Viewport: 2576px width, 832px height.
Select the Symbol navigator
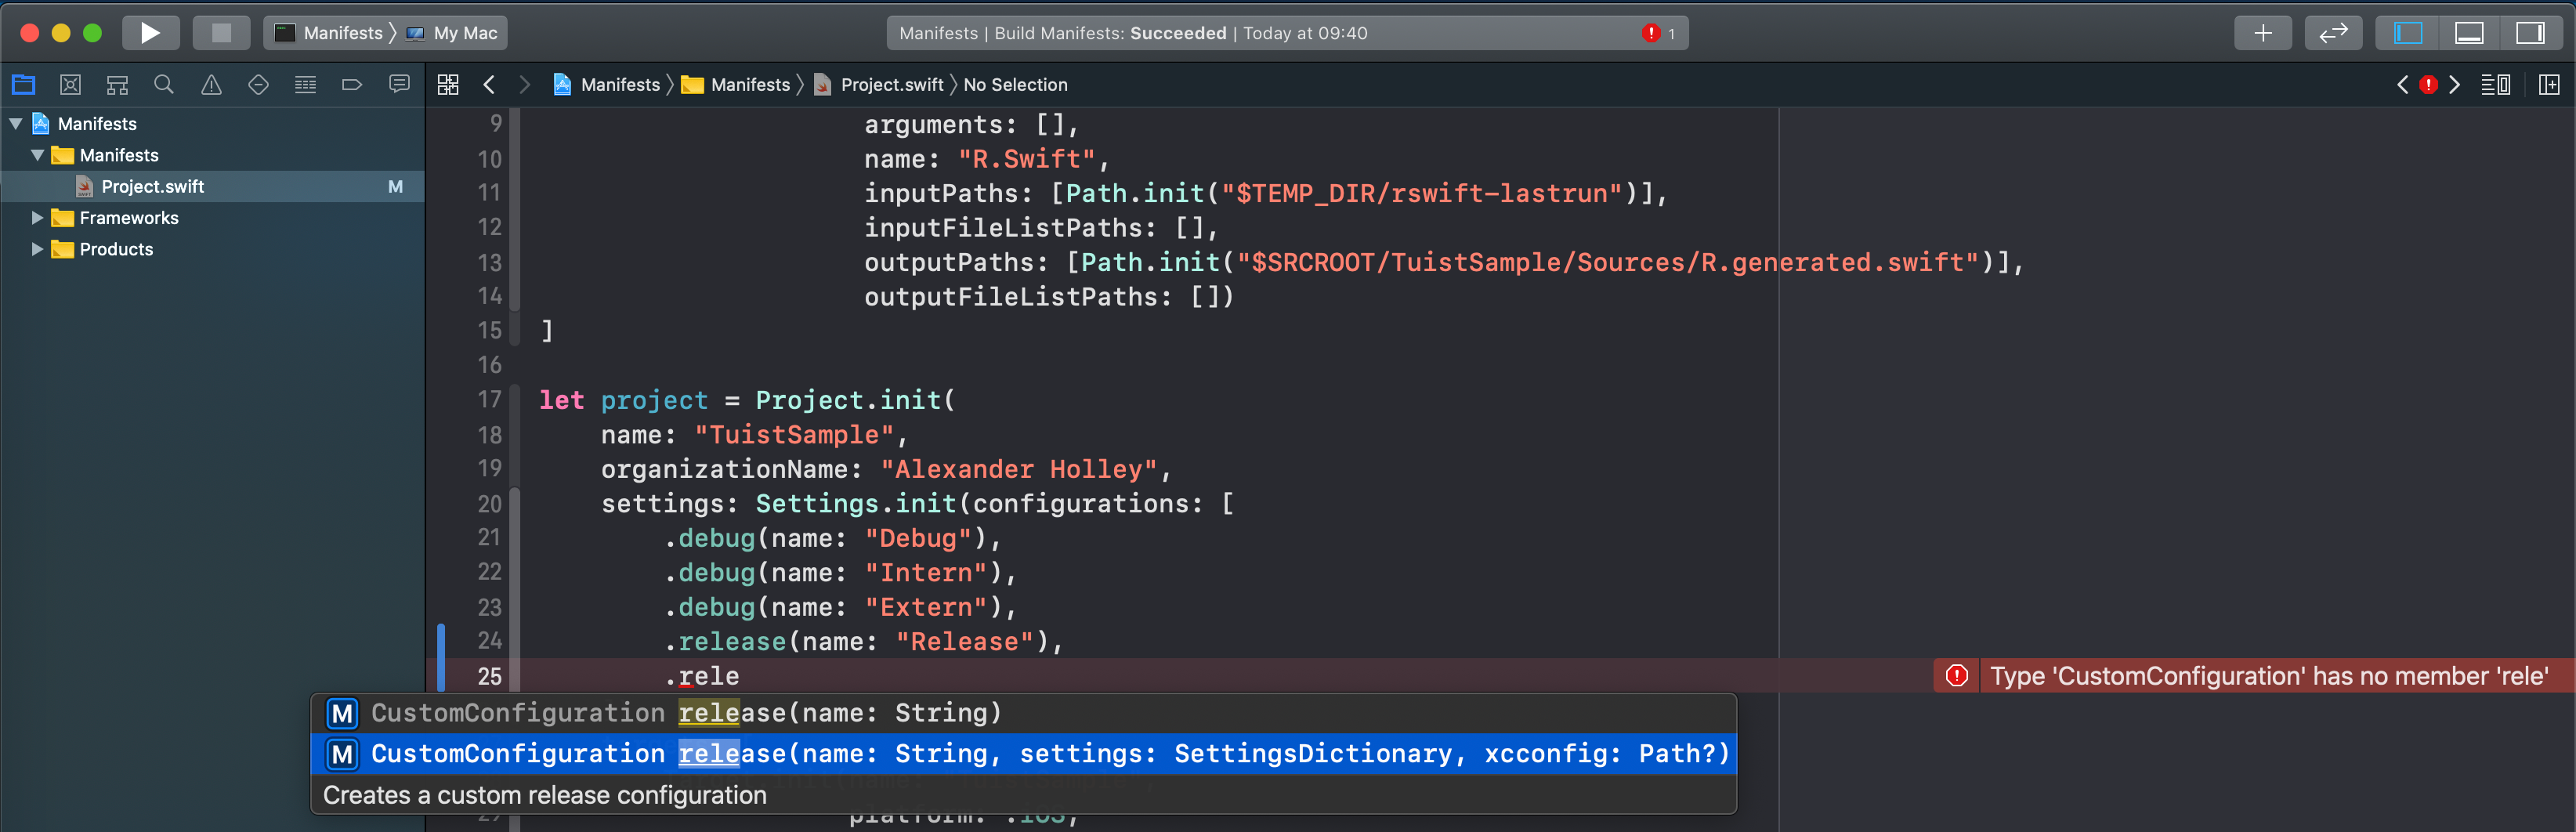click(x=116, y=85)
